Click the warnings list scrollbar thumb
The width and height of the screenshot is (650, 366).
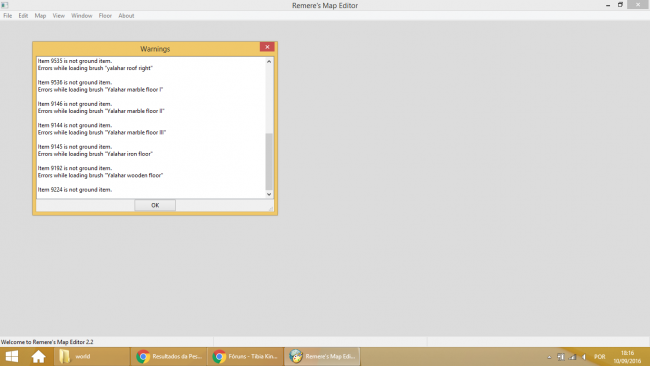[269, 162]
